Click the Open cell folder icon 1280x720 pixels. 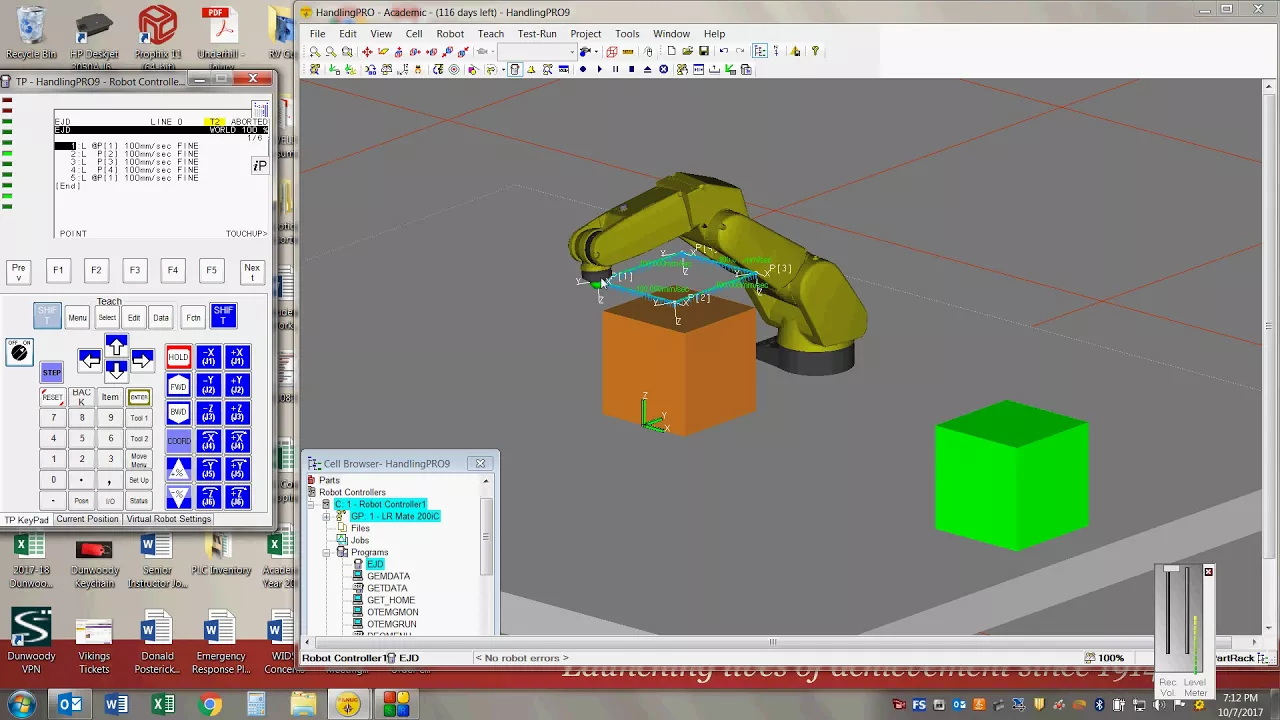click(x=687, y=51)
